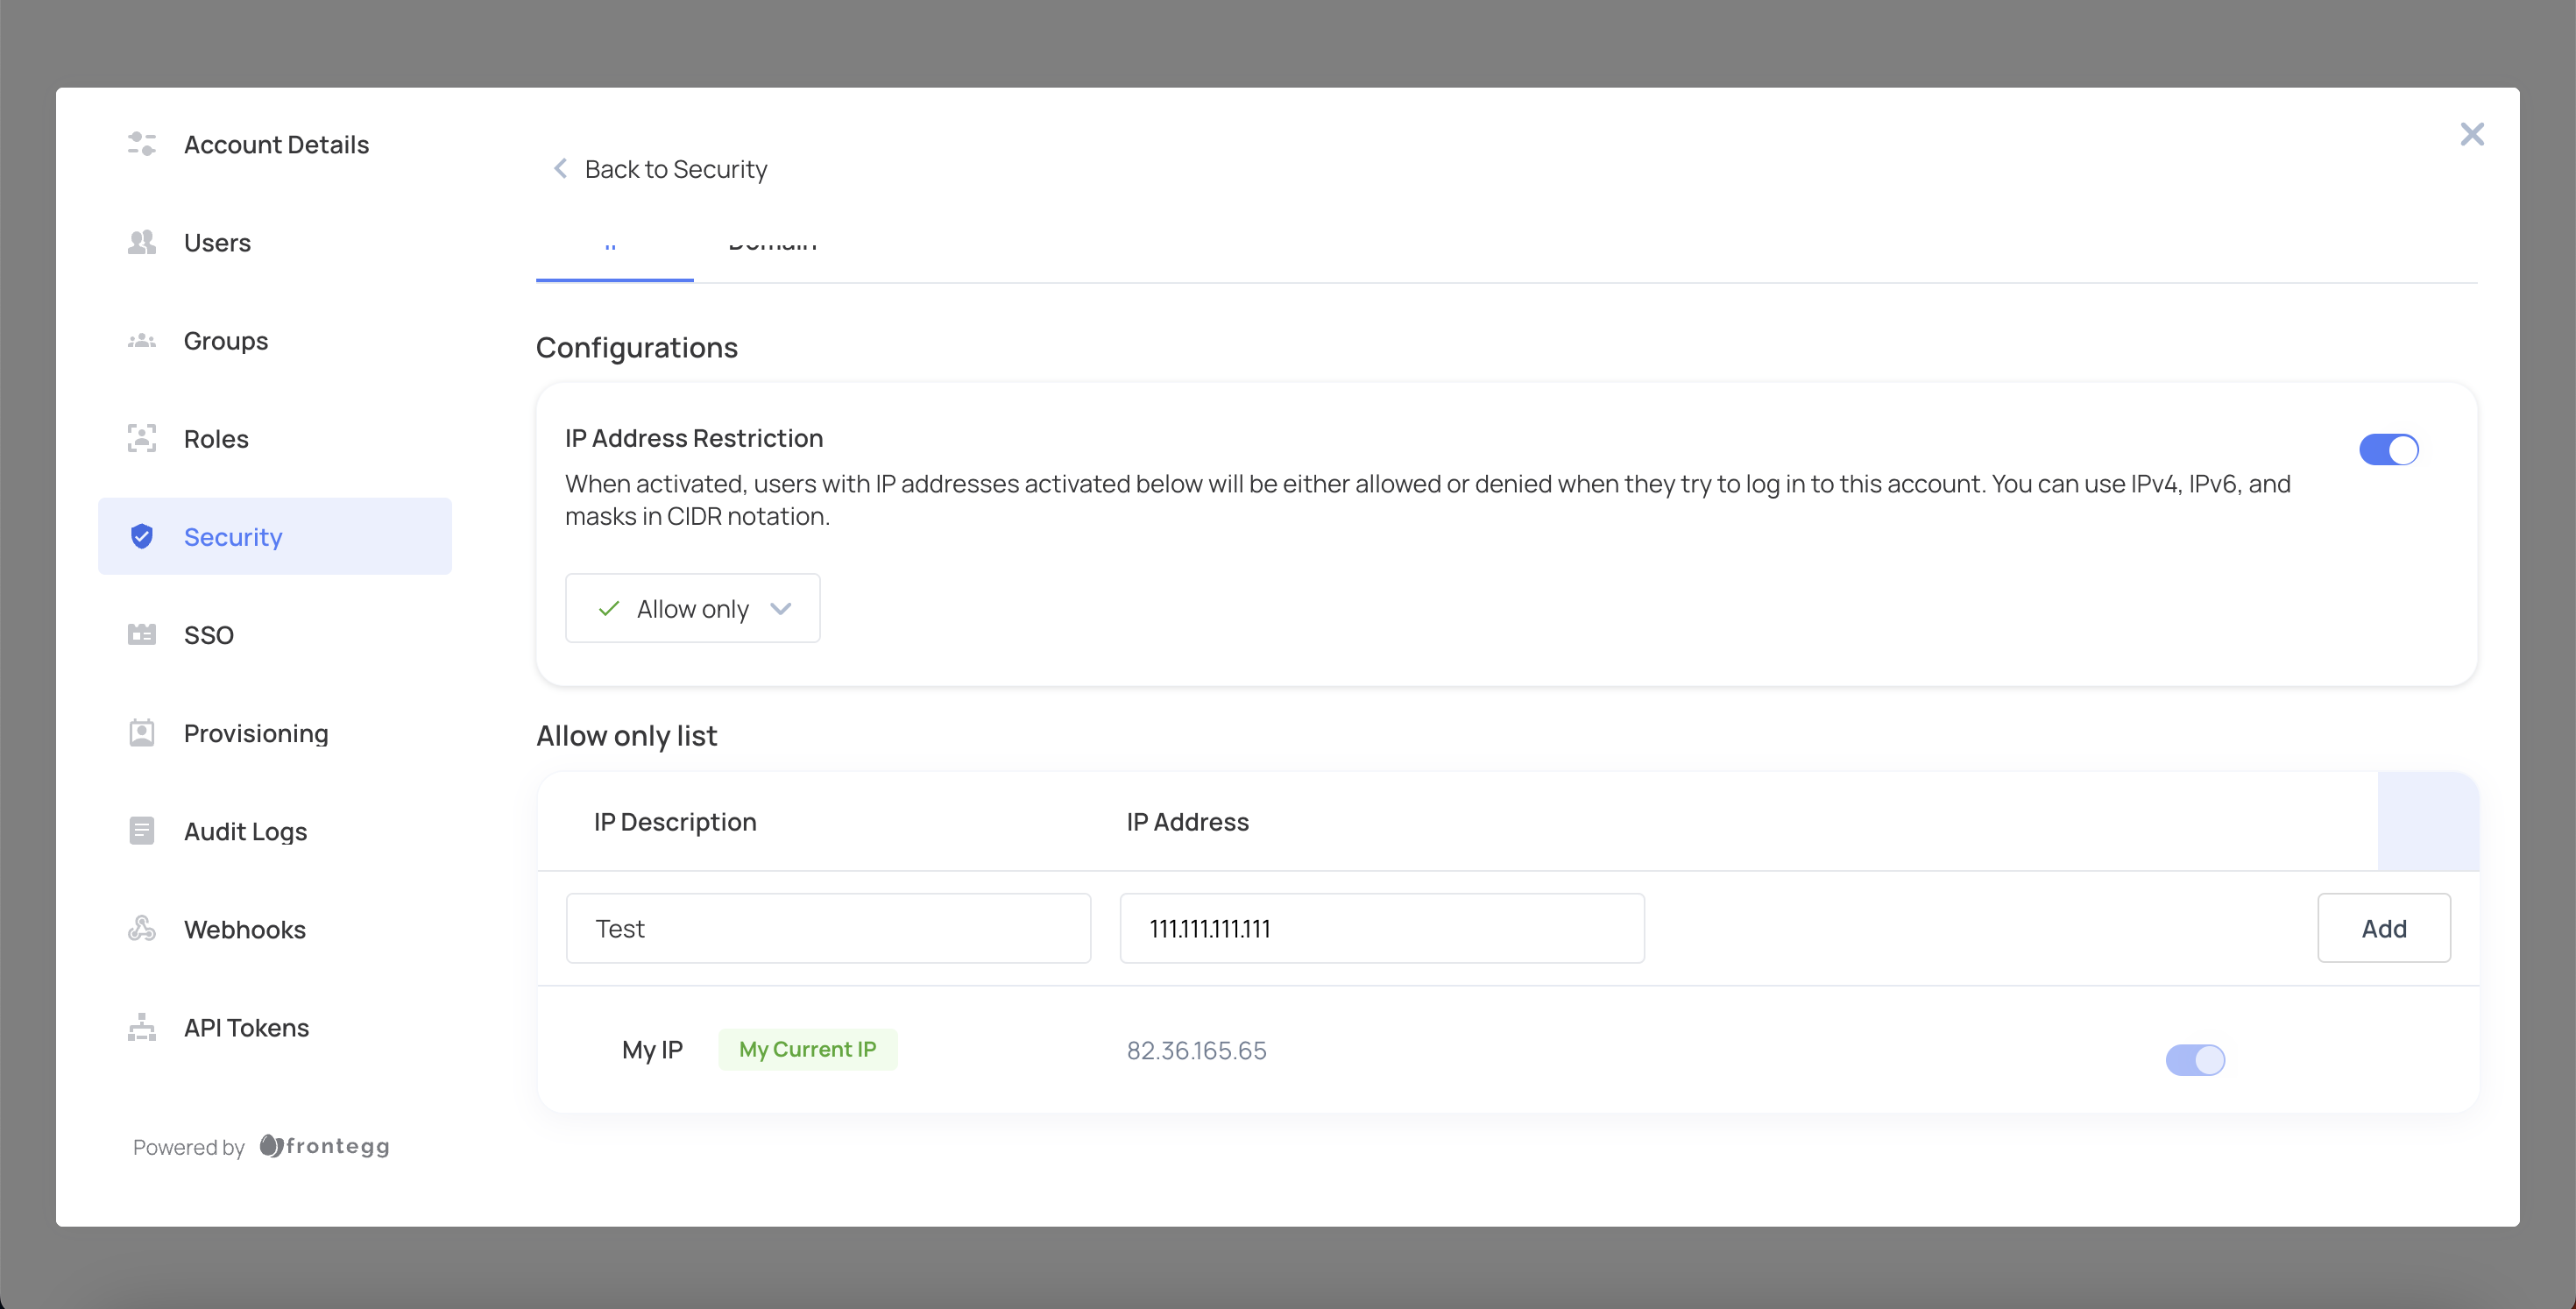Image resolution: width=2576 pixels, height=1309 pixels.
Task: Click the Webhooks icon in sidebar
Action: [x=144, y=929]
